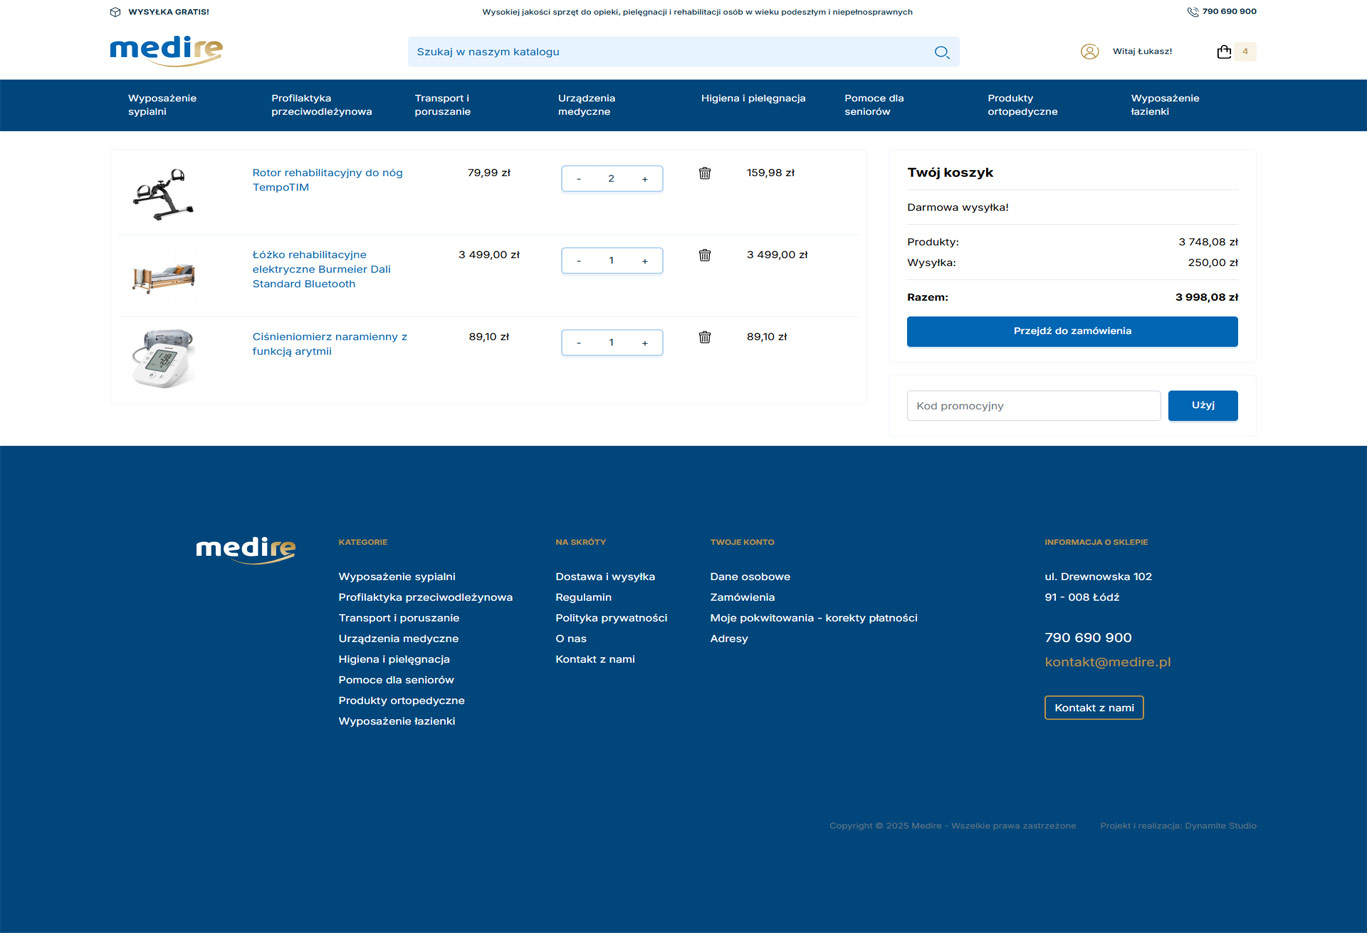Image resolution: width=1367 pixels, height=933 pixels.
Task: Increase quantity of Burmeier bed
Action: tap(645, 261)
